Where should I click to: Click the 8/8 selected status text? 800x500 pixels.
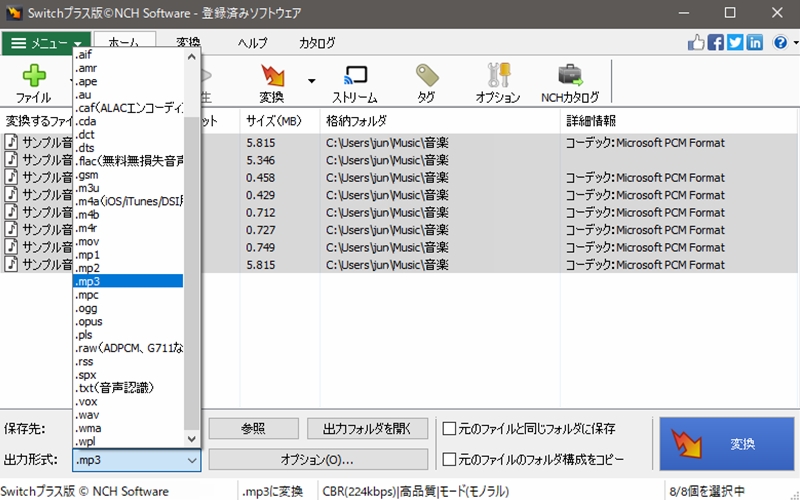pos(707,491)
